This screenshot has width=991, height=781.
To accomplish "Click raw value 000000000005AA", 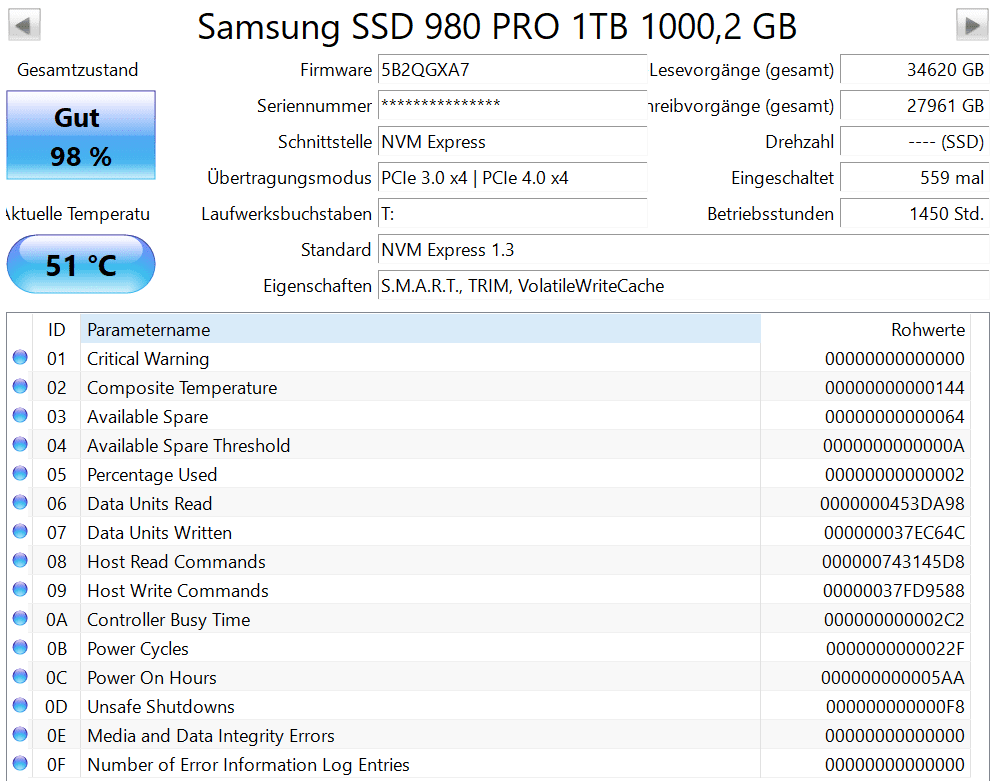I will [x=893, y=679].
